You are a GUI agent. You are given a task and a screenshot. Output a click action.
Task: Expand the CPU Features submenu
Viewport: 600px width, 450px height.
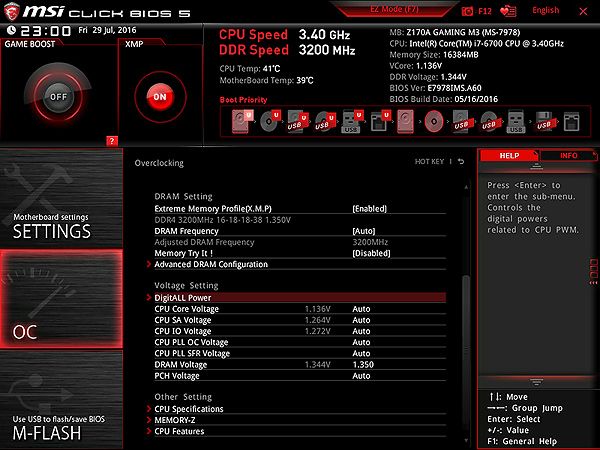(179, 431)
